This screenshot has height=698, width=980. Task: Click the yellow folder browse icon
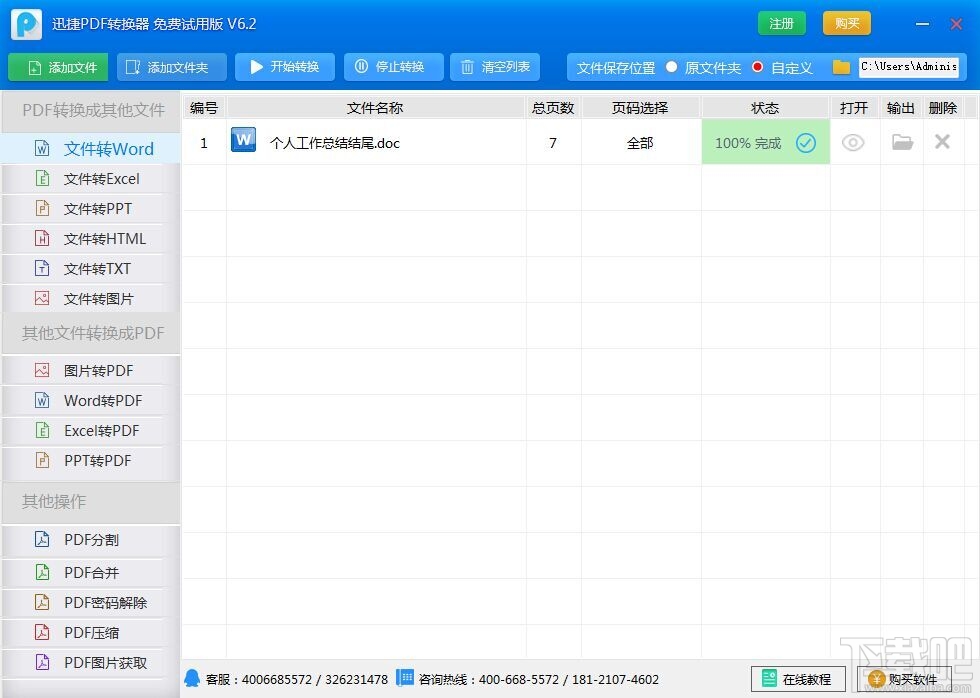[841, 67]
